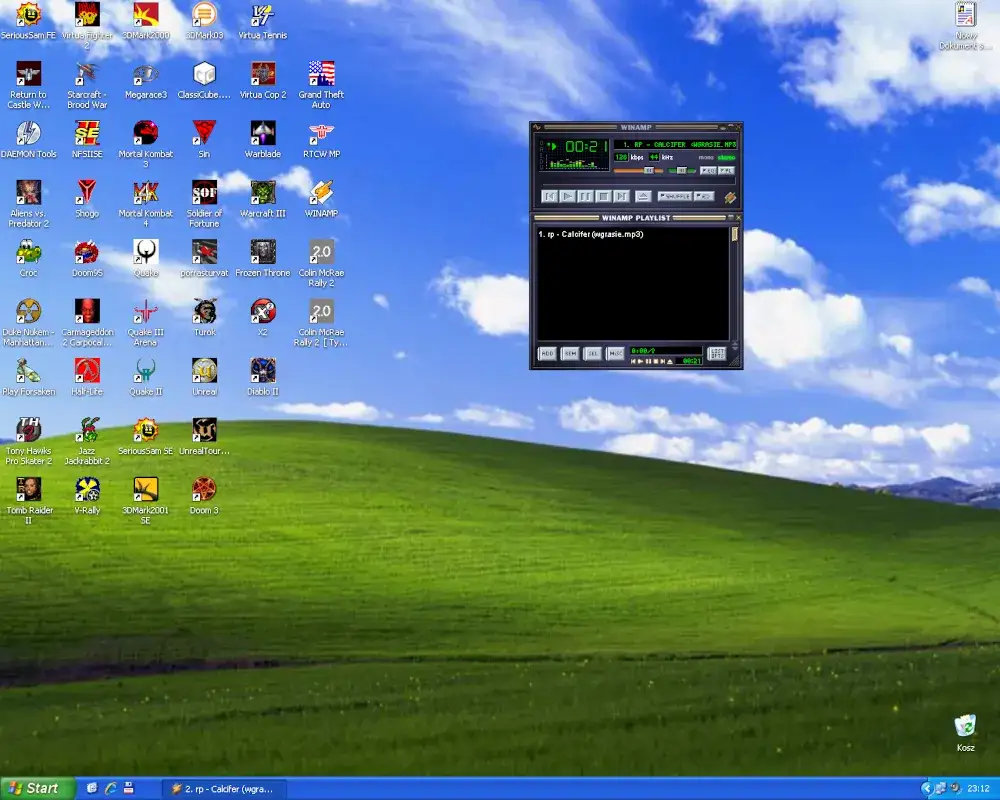Click the Winamp taskbar button
Viewport: 1000px width, 800px height.
tap(225, 788)
